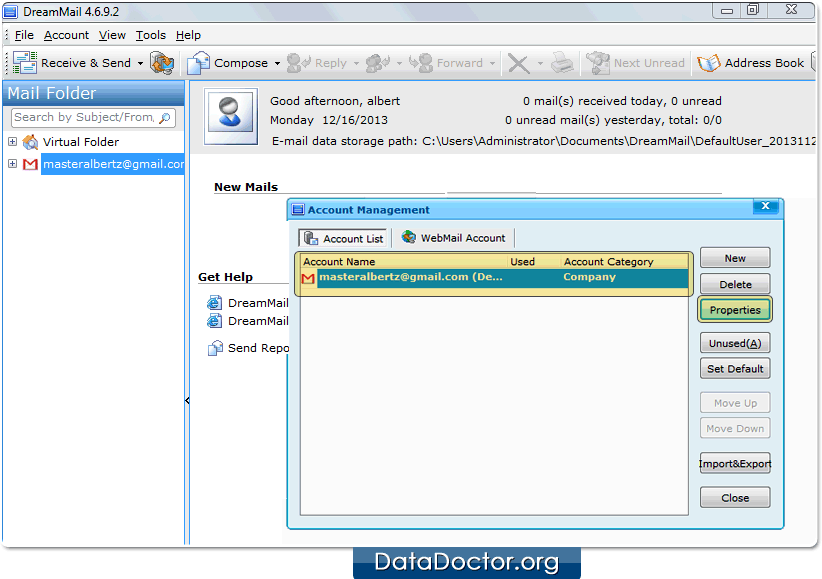The image size is (822, 579).
Task: Click the Gmail icon in account row
Action: tap(308, 278)
